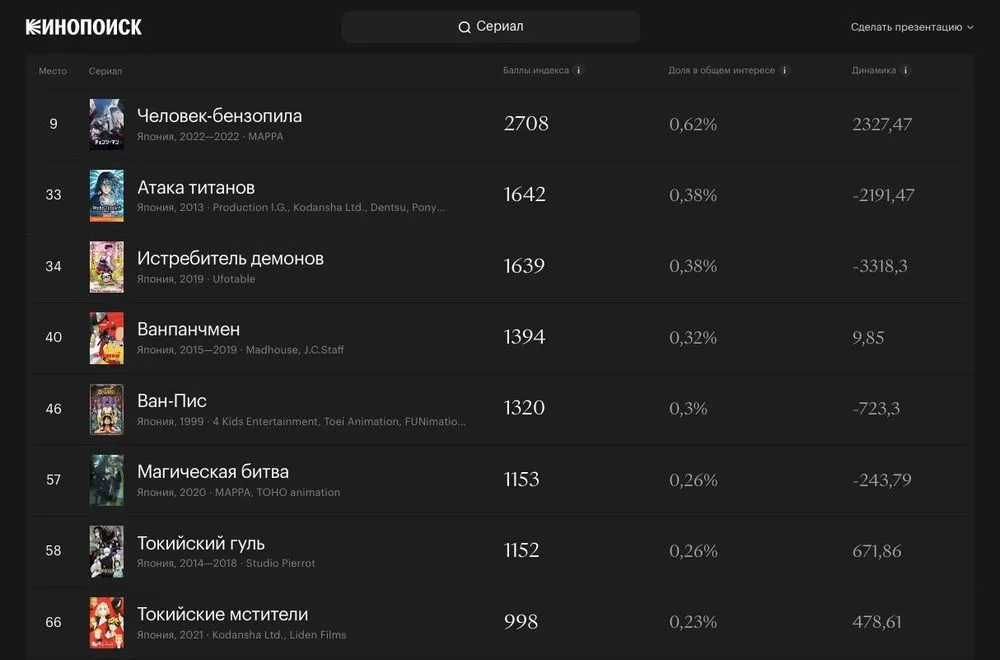Screen dimensions: 1000x660
Task: Open Токийские мстители poster thumbnail
Action: (x=107, y=622)
